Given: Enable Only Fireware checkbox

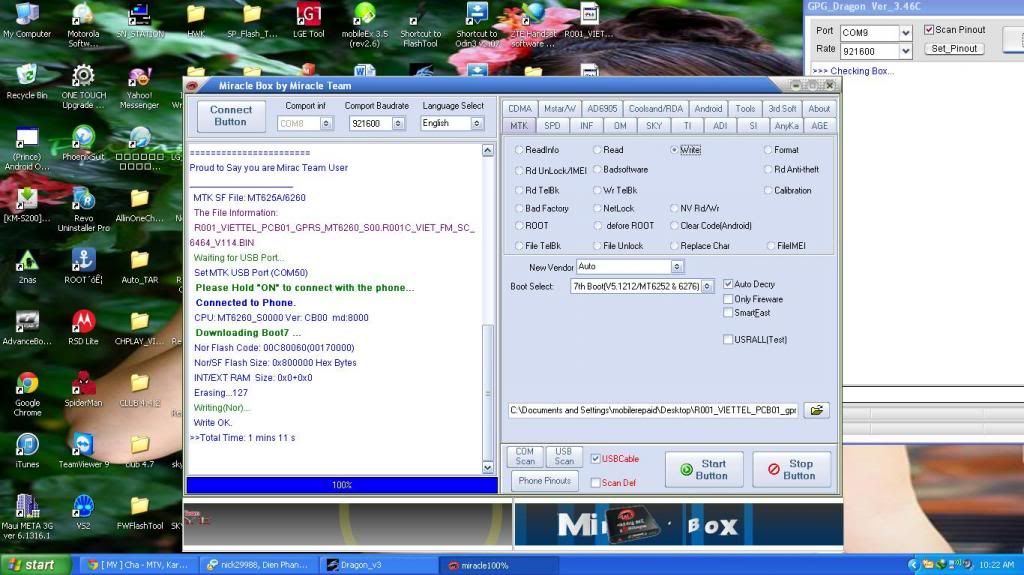Looking at the screenshot, I should tap(728, 299).
